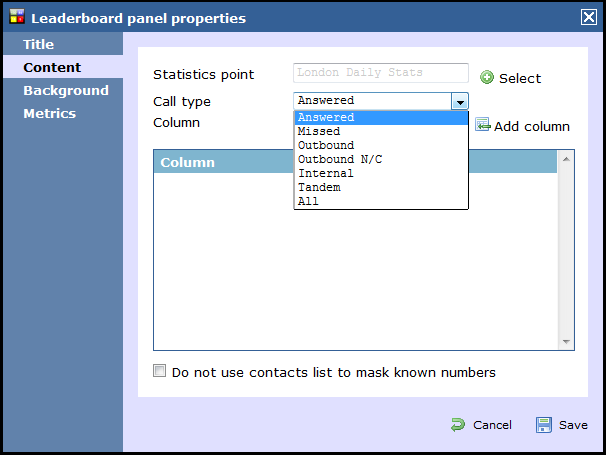Click the column list scroll-down arrow
Viewport: 606px width, 455px height.
(x=566, y=341)
